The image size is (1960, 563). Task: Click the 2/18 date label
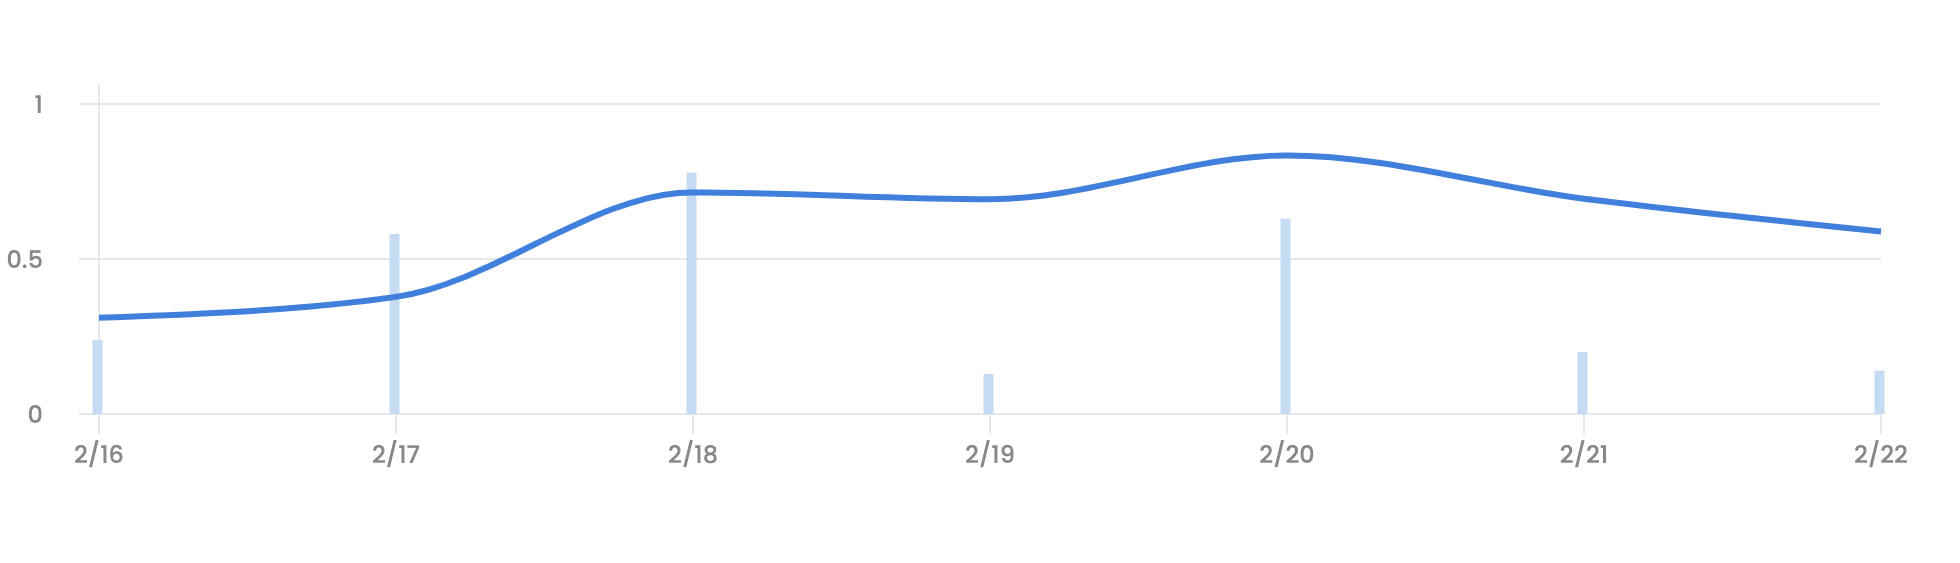coord(693,455)
